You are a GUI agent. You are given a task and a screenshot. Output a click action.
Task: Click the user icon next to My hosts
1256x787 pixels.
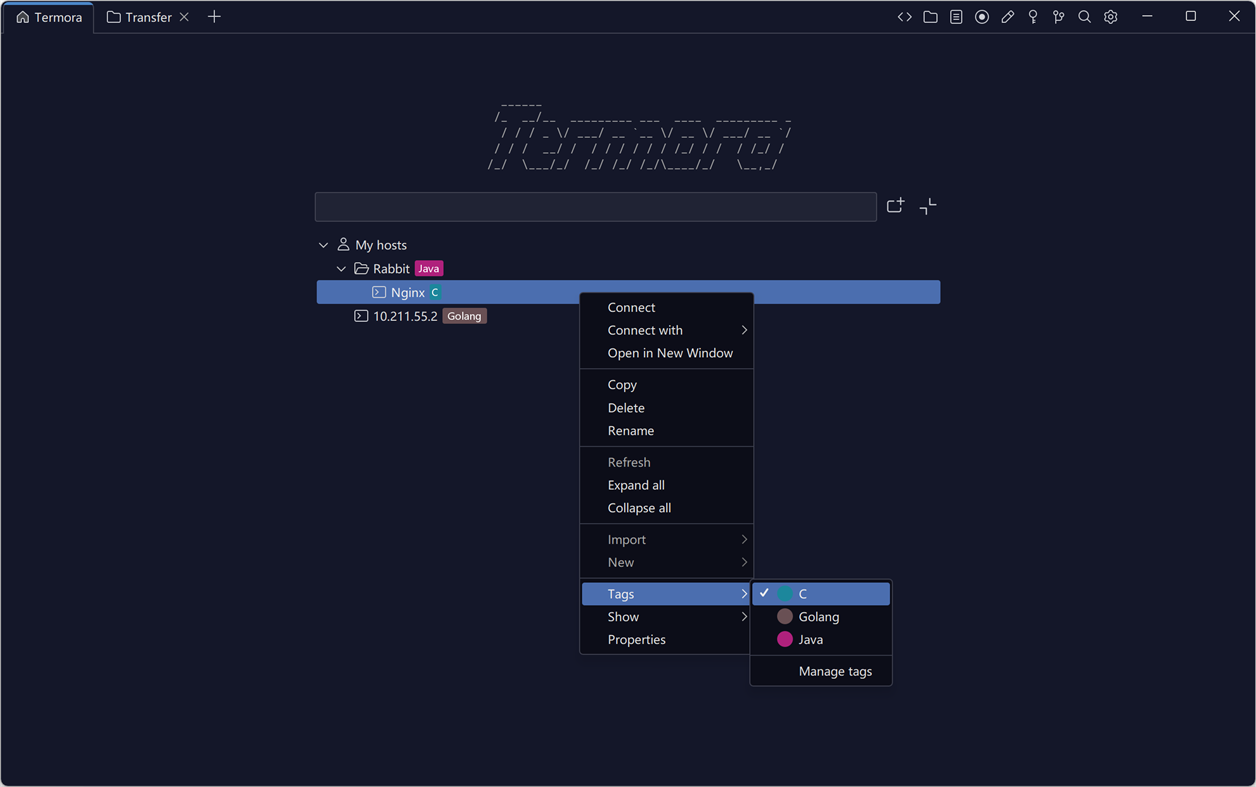click(x=343, y=244)
